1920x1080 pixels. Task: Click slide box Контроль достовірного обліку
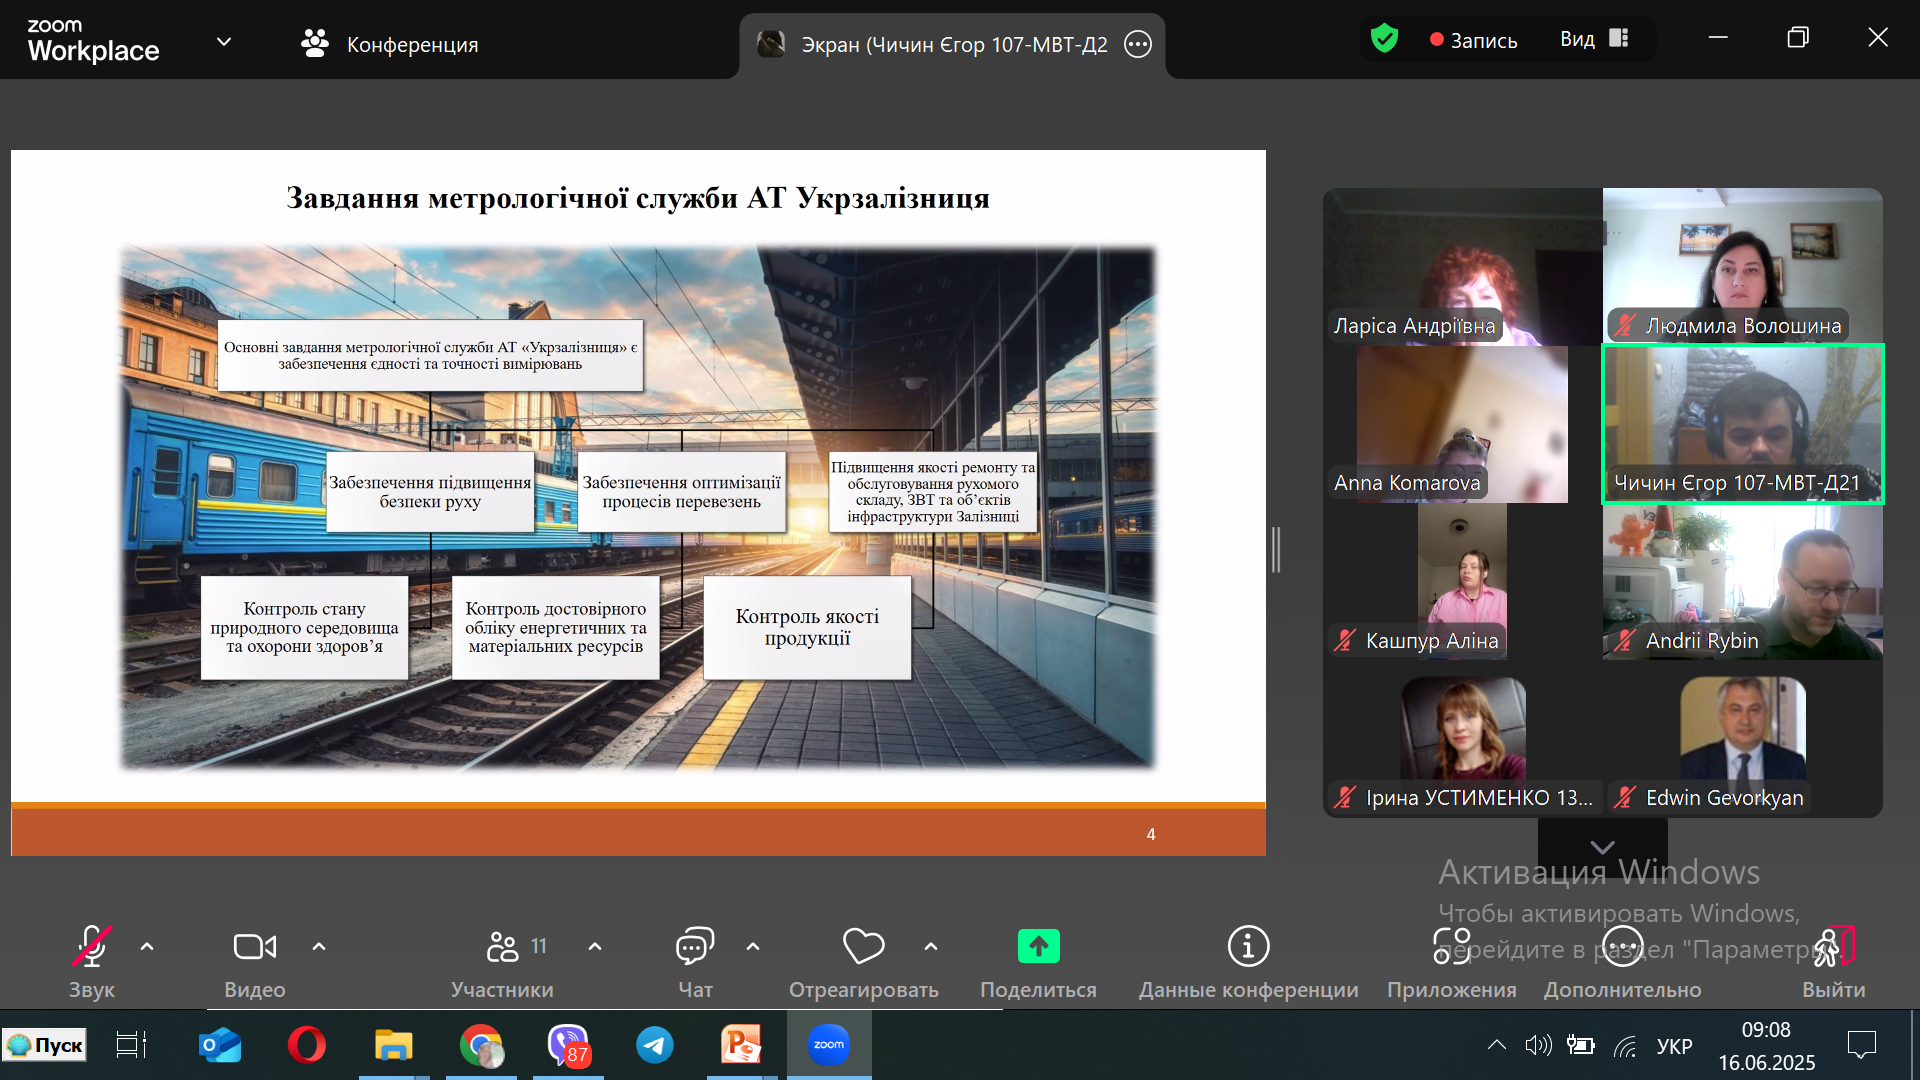click(555, 627)
